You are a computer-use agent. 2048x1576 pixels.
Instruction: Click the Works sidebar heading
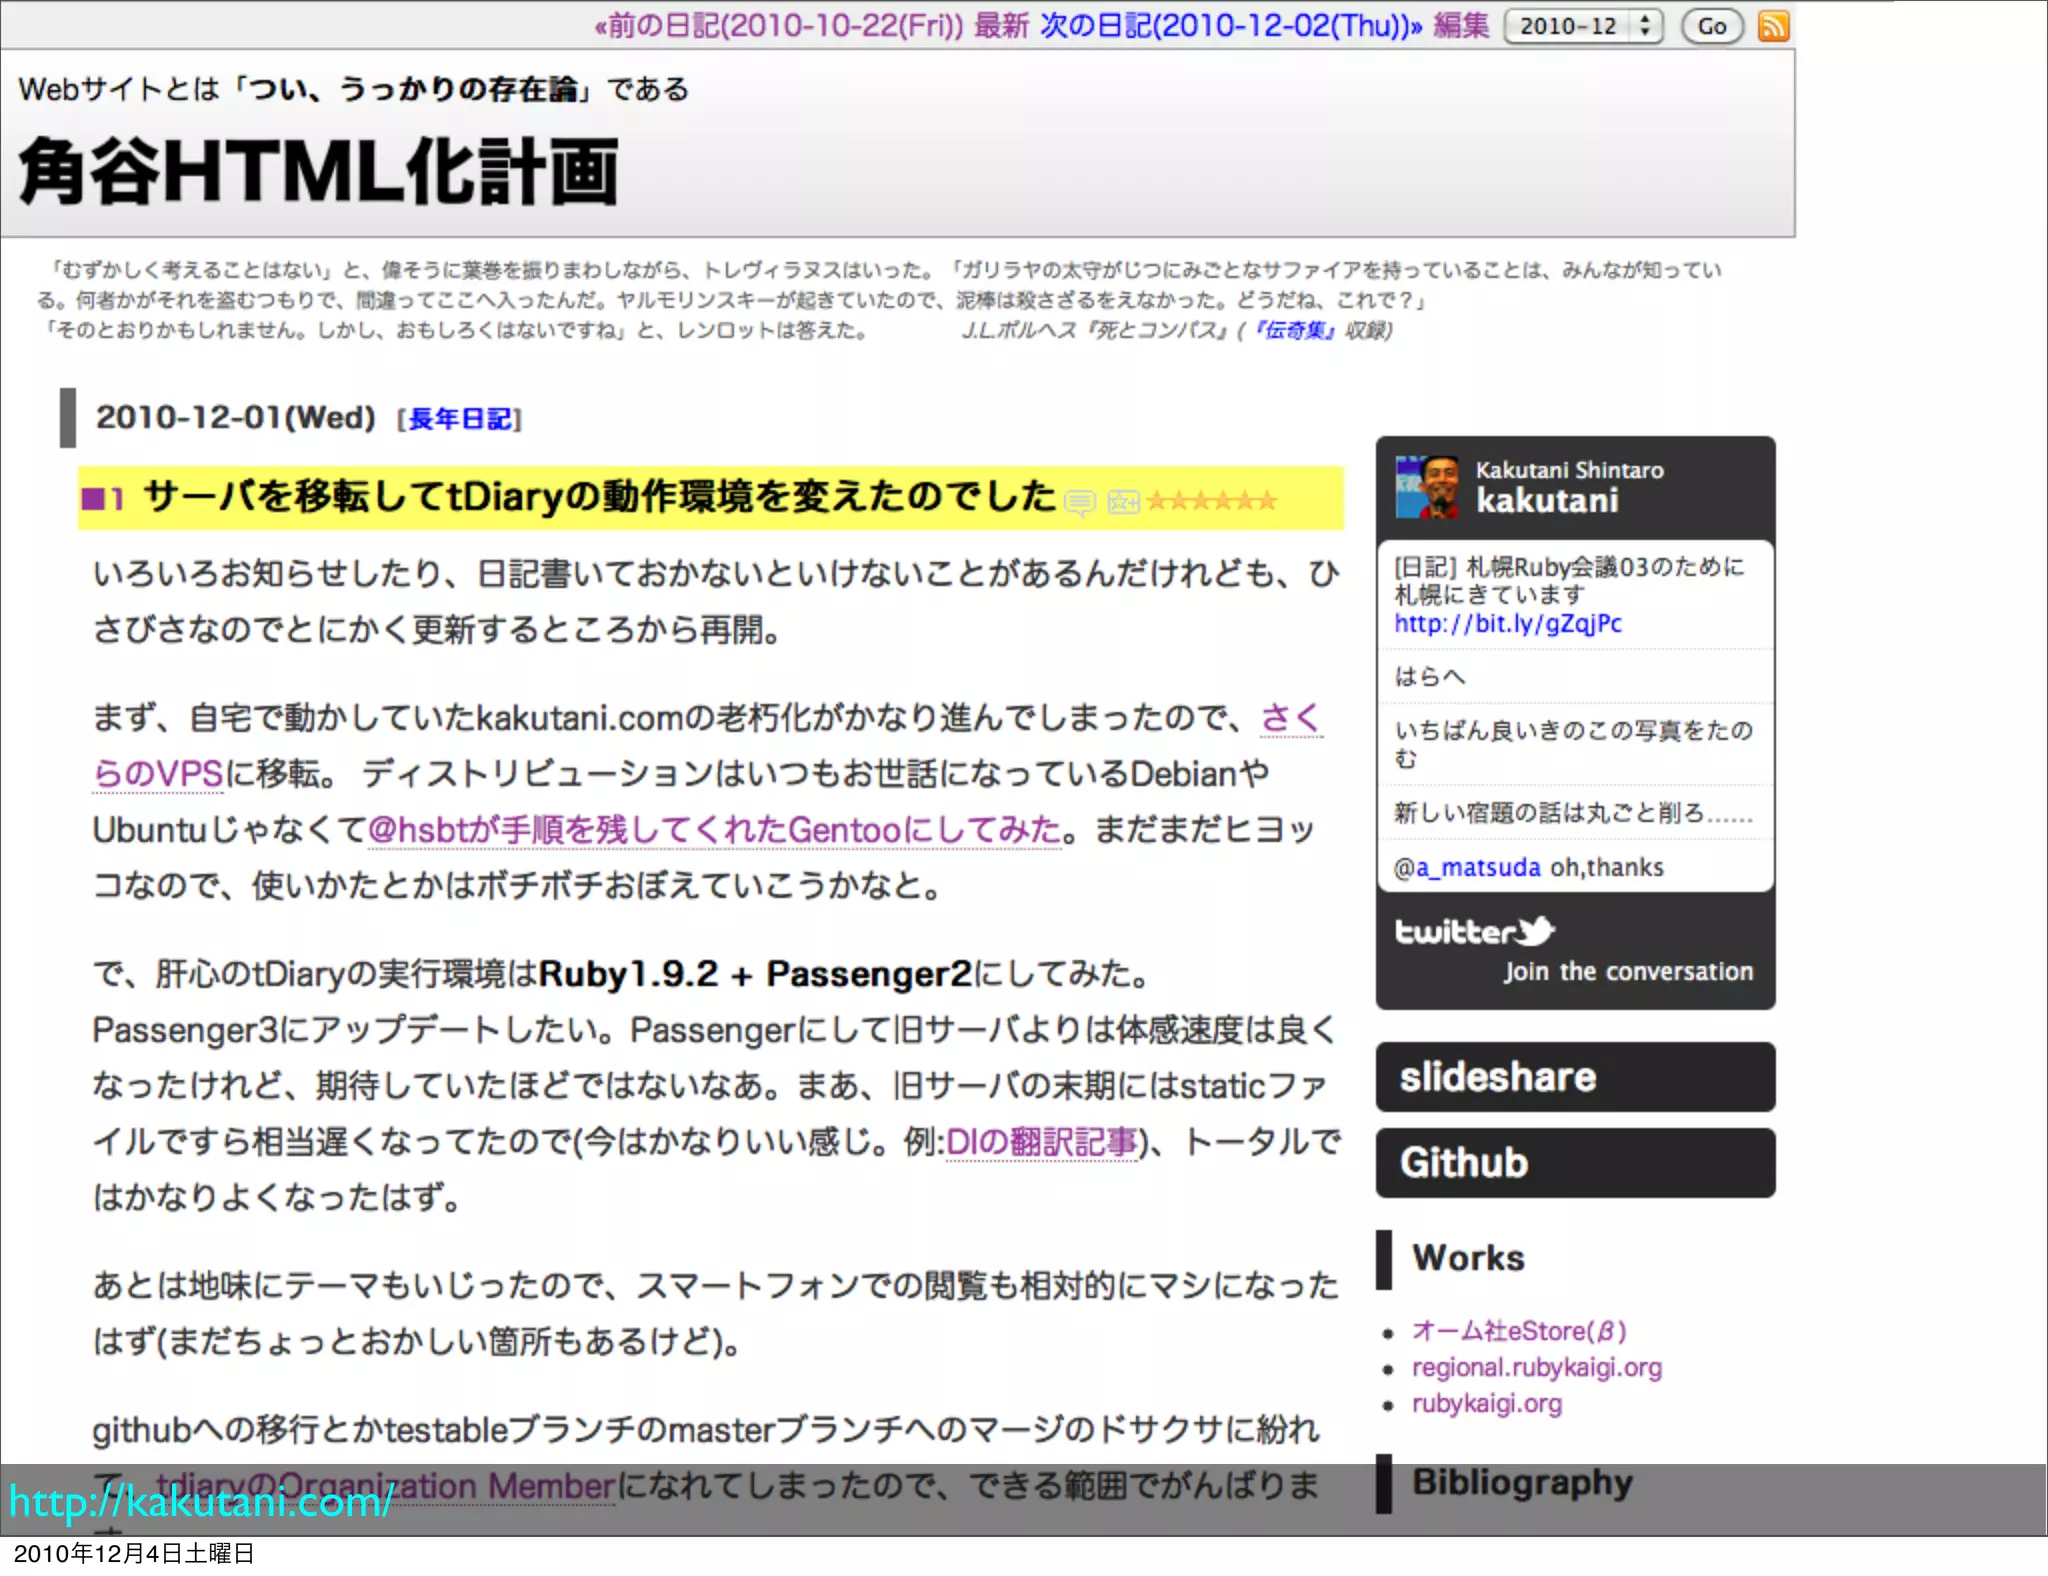(1468, 1258)
